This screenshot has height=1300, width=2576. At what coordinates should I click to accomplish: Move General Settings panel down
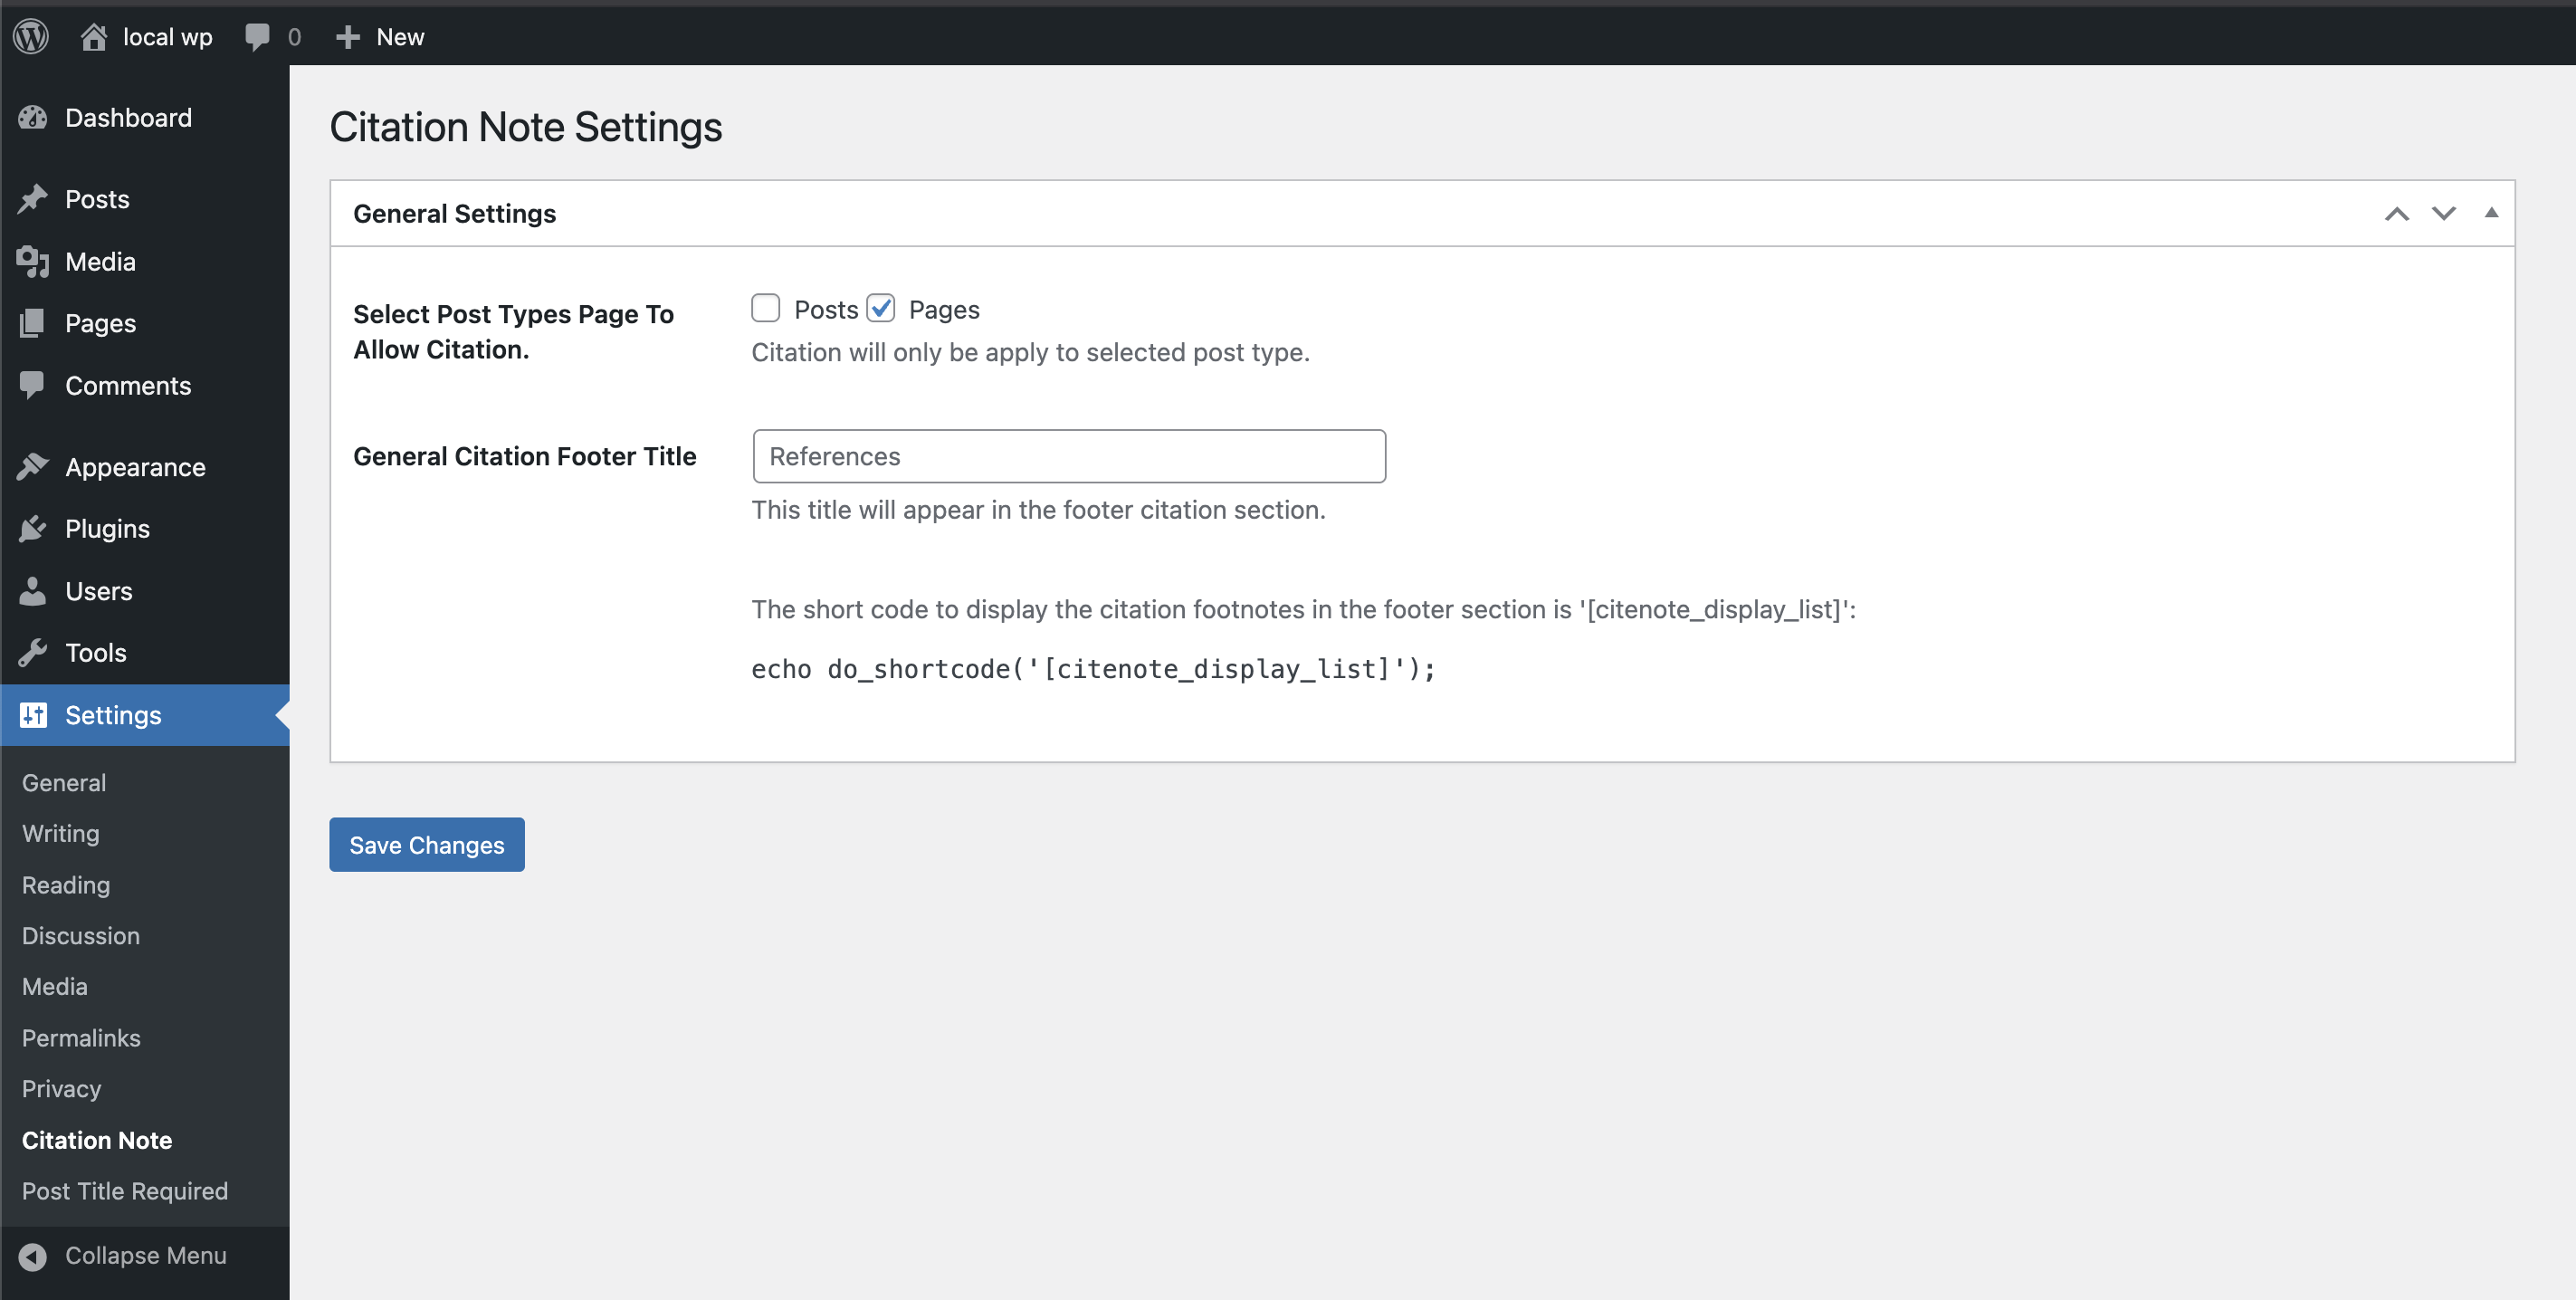click(2444, 213)
